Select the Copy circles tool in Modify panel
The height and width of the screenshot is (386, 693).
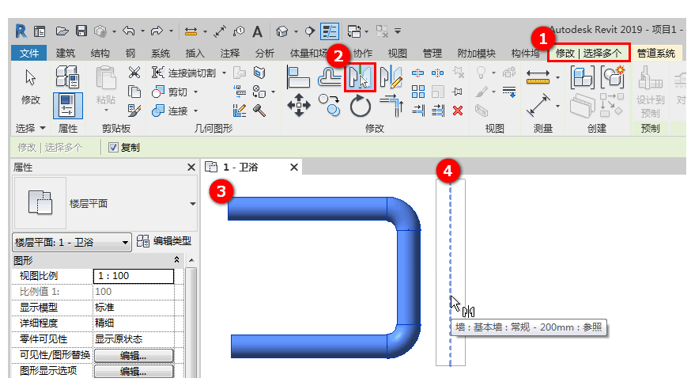(330, 105)
